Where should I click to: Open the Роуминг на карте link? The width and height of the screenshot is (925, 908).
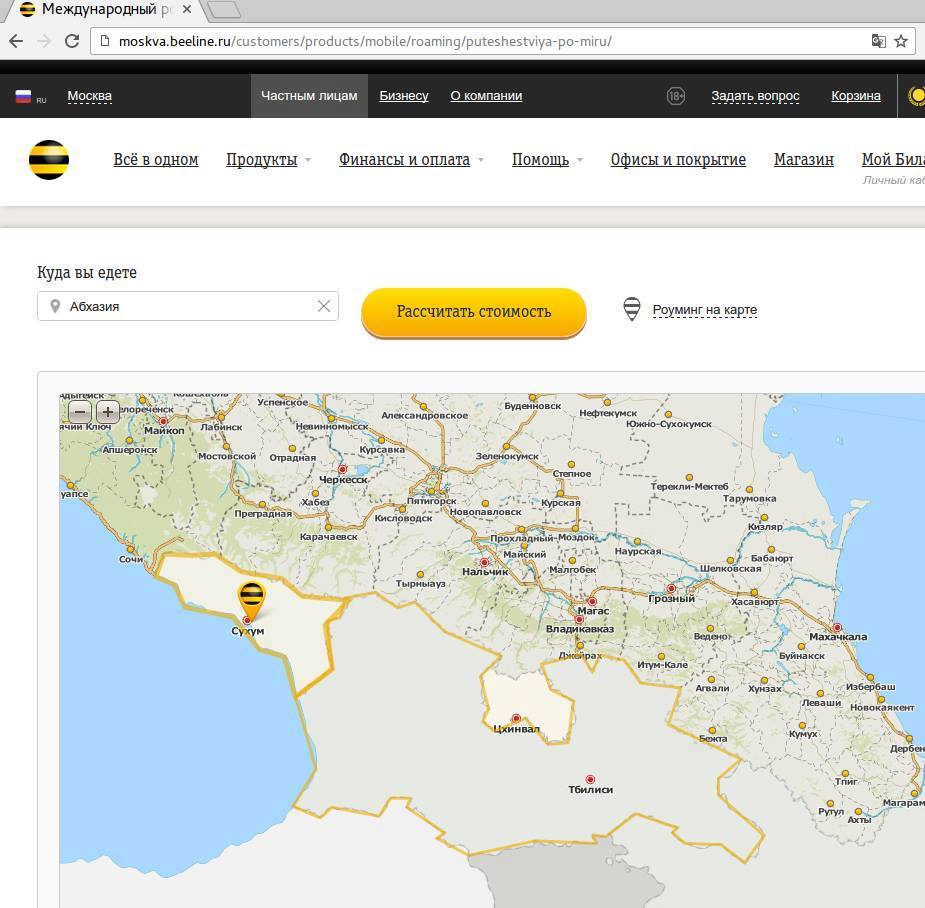pyautogui.click(x=704, y=310)
